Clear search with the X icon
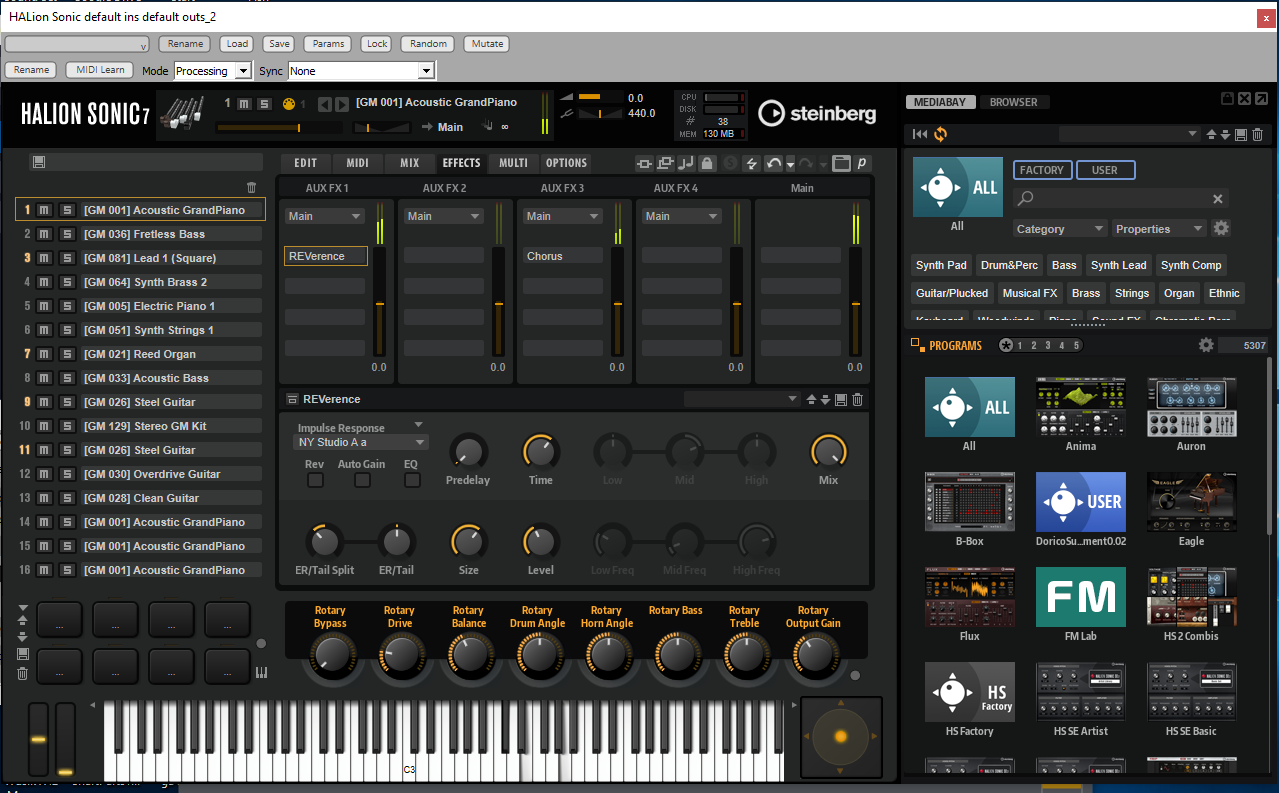This screenshot has height=793, width=1279. [1218, 199]
